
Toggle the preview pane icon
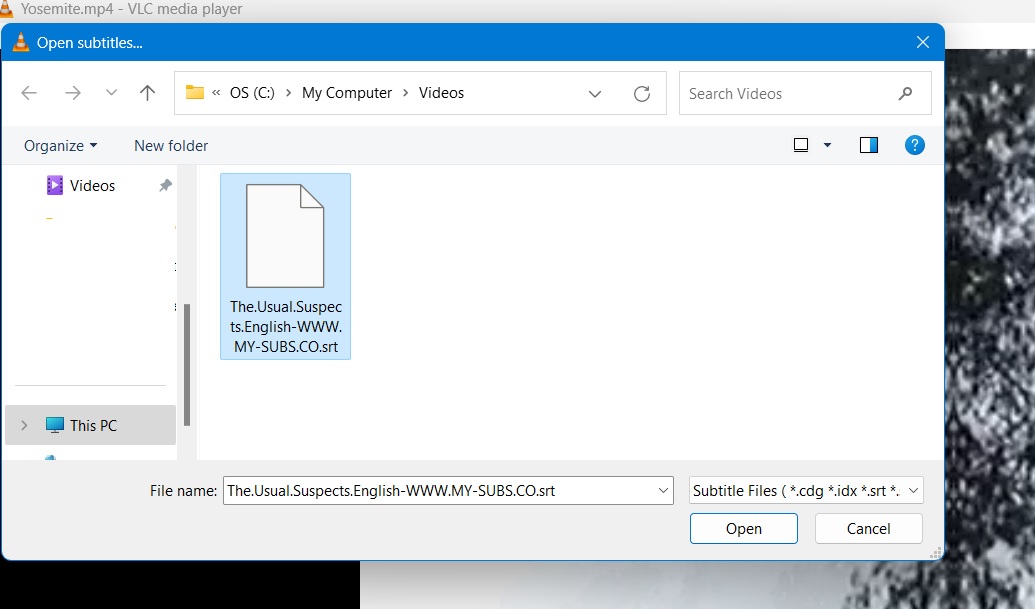pyautogui.click(x=868, y=145)
